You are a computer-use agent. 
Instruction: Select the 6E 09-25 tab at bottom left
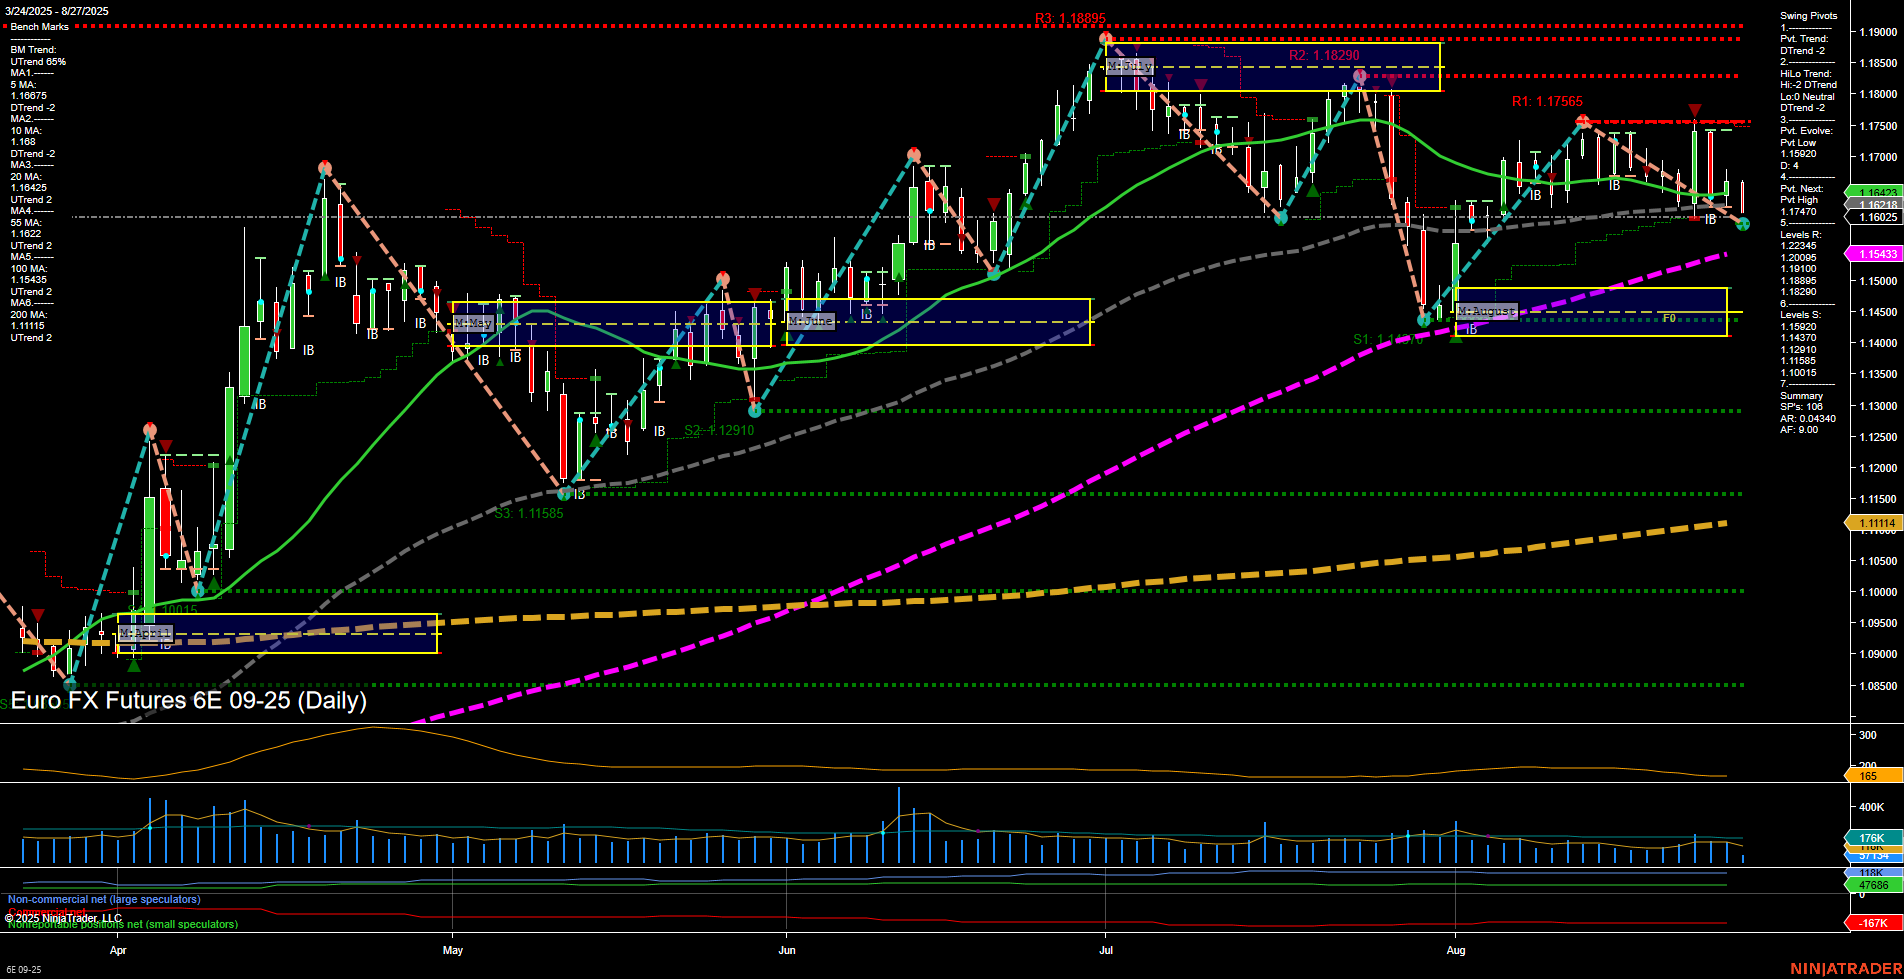pos(23,969)
